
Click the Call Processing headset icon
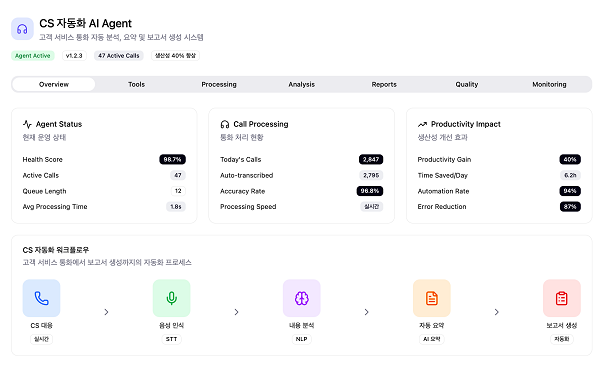tap(225, 124)
